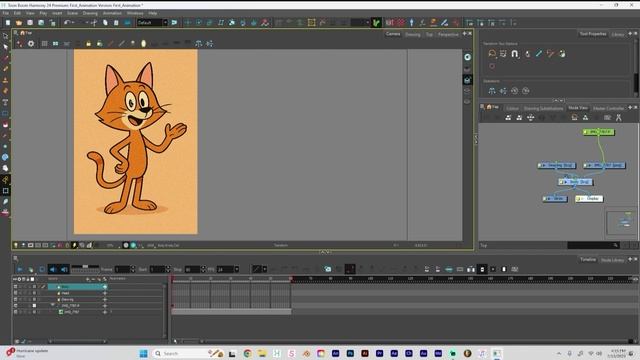Toggle sound playback speaker button in Timeline
The image size is (640, 360).
pos(53,269)
